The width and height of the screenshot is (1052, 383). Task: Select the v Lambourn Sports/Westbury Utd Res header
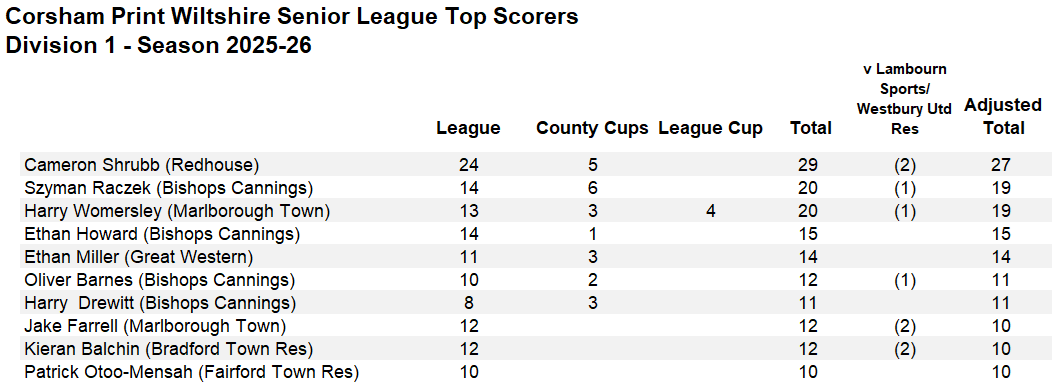(x=904, y=99)
